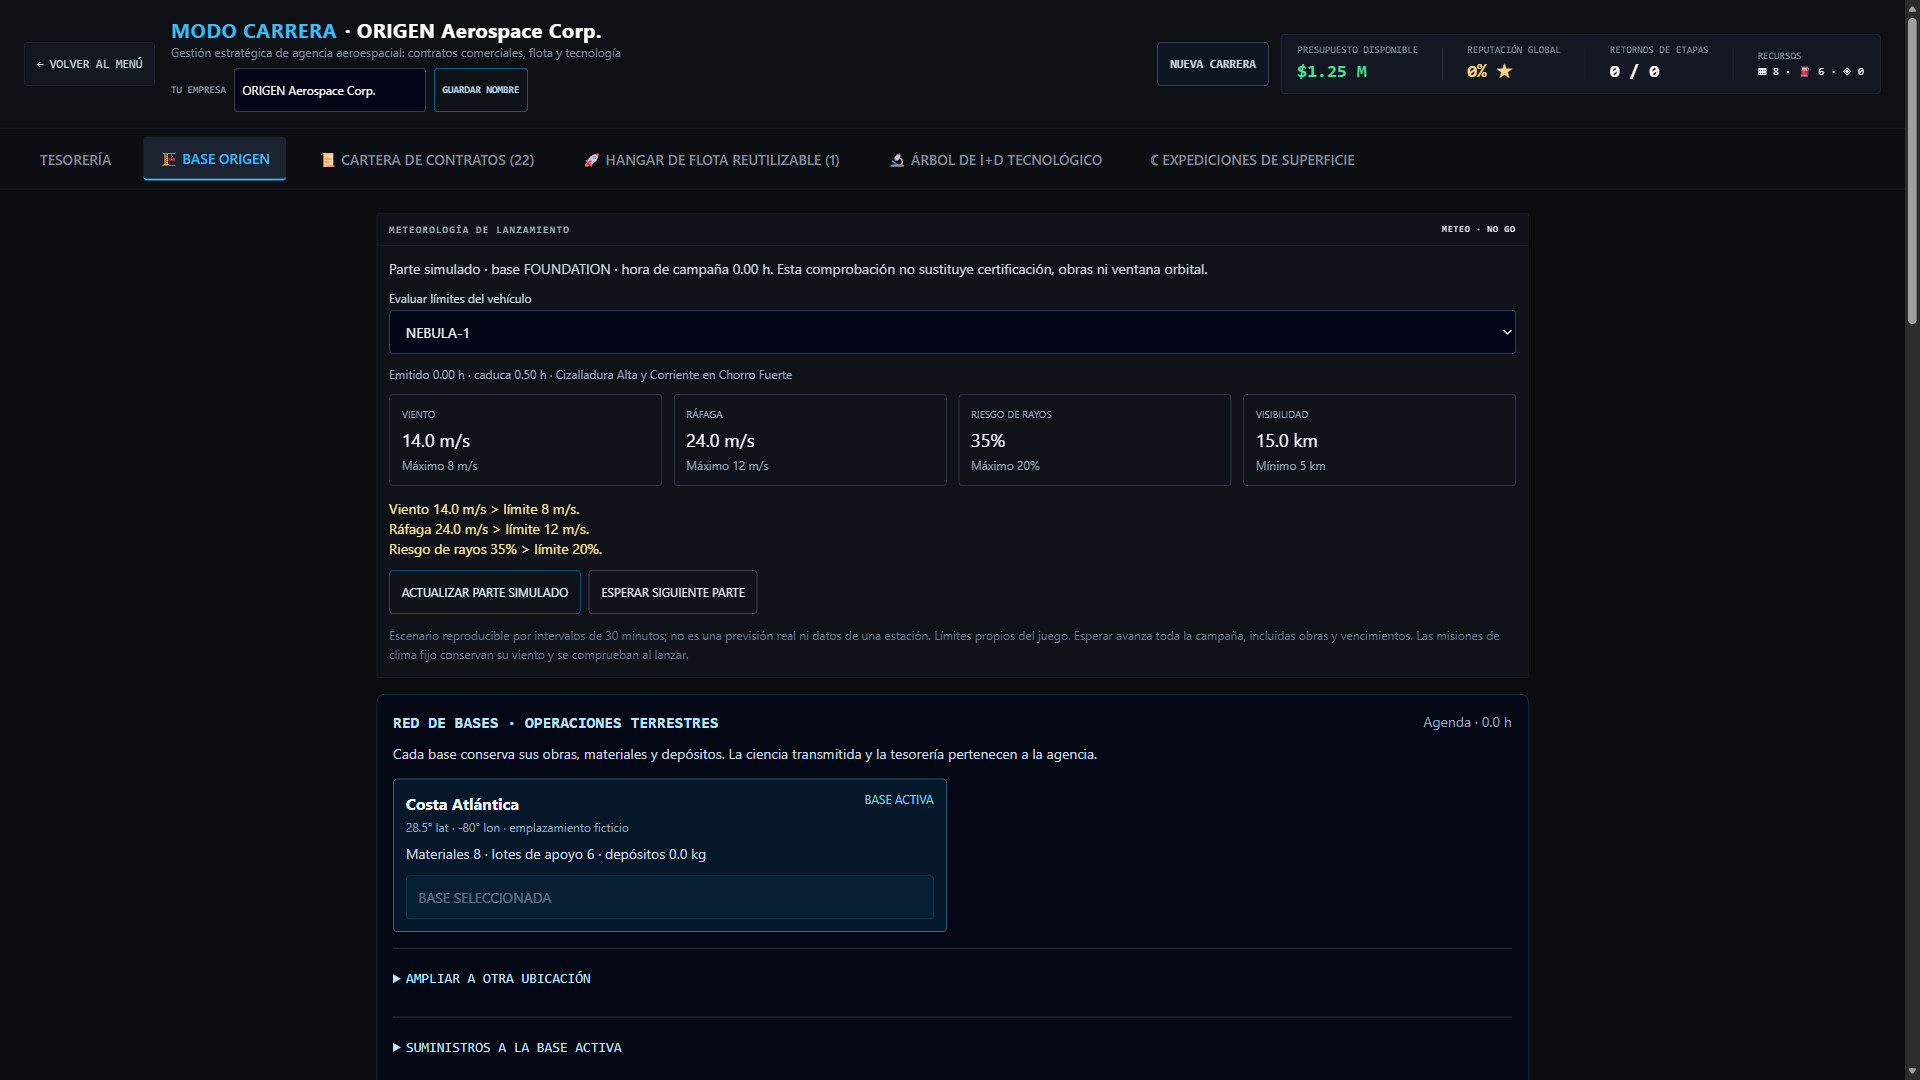
Task: Click the crescent moon icon of Expediciones
Action: coord(1154,160)
